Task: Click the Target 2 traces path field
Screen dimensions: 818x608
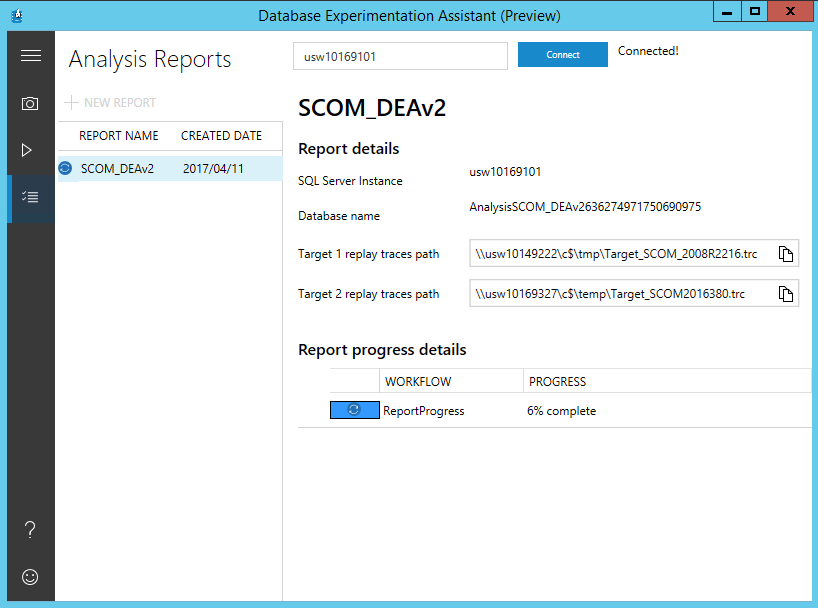Action: click(620, 294)
